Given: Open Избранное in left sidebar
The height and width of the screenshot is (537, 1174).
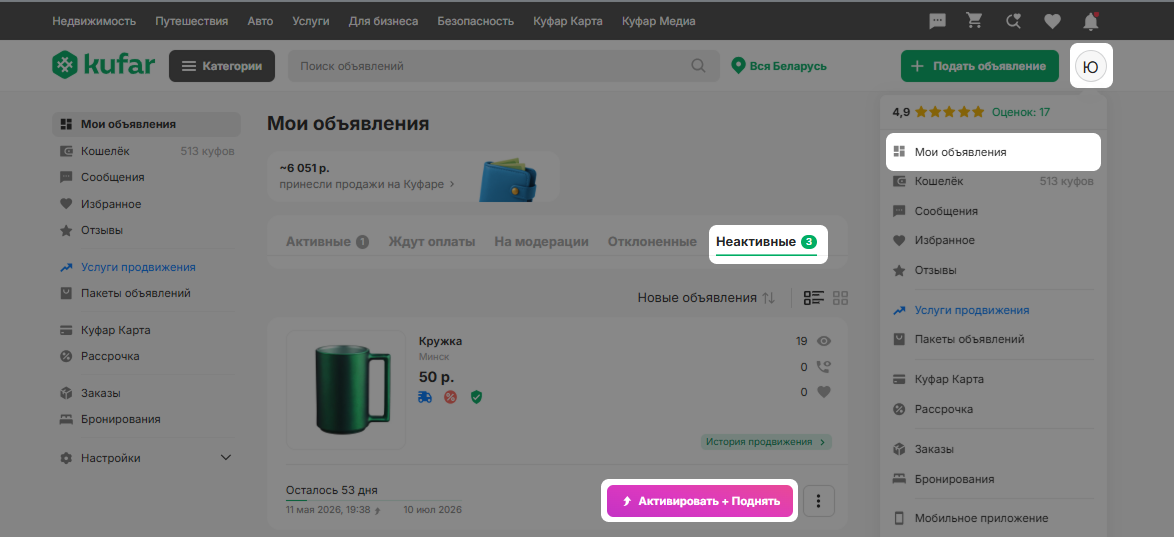Looking at the screenshot, I should point(147,204).
